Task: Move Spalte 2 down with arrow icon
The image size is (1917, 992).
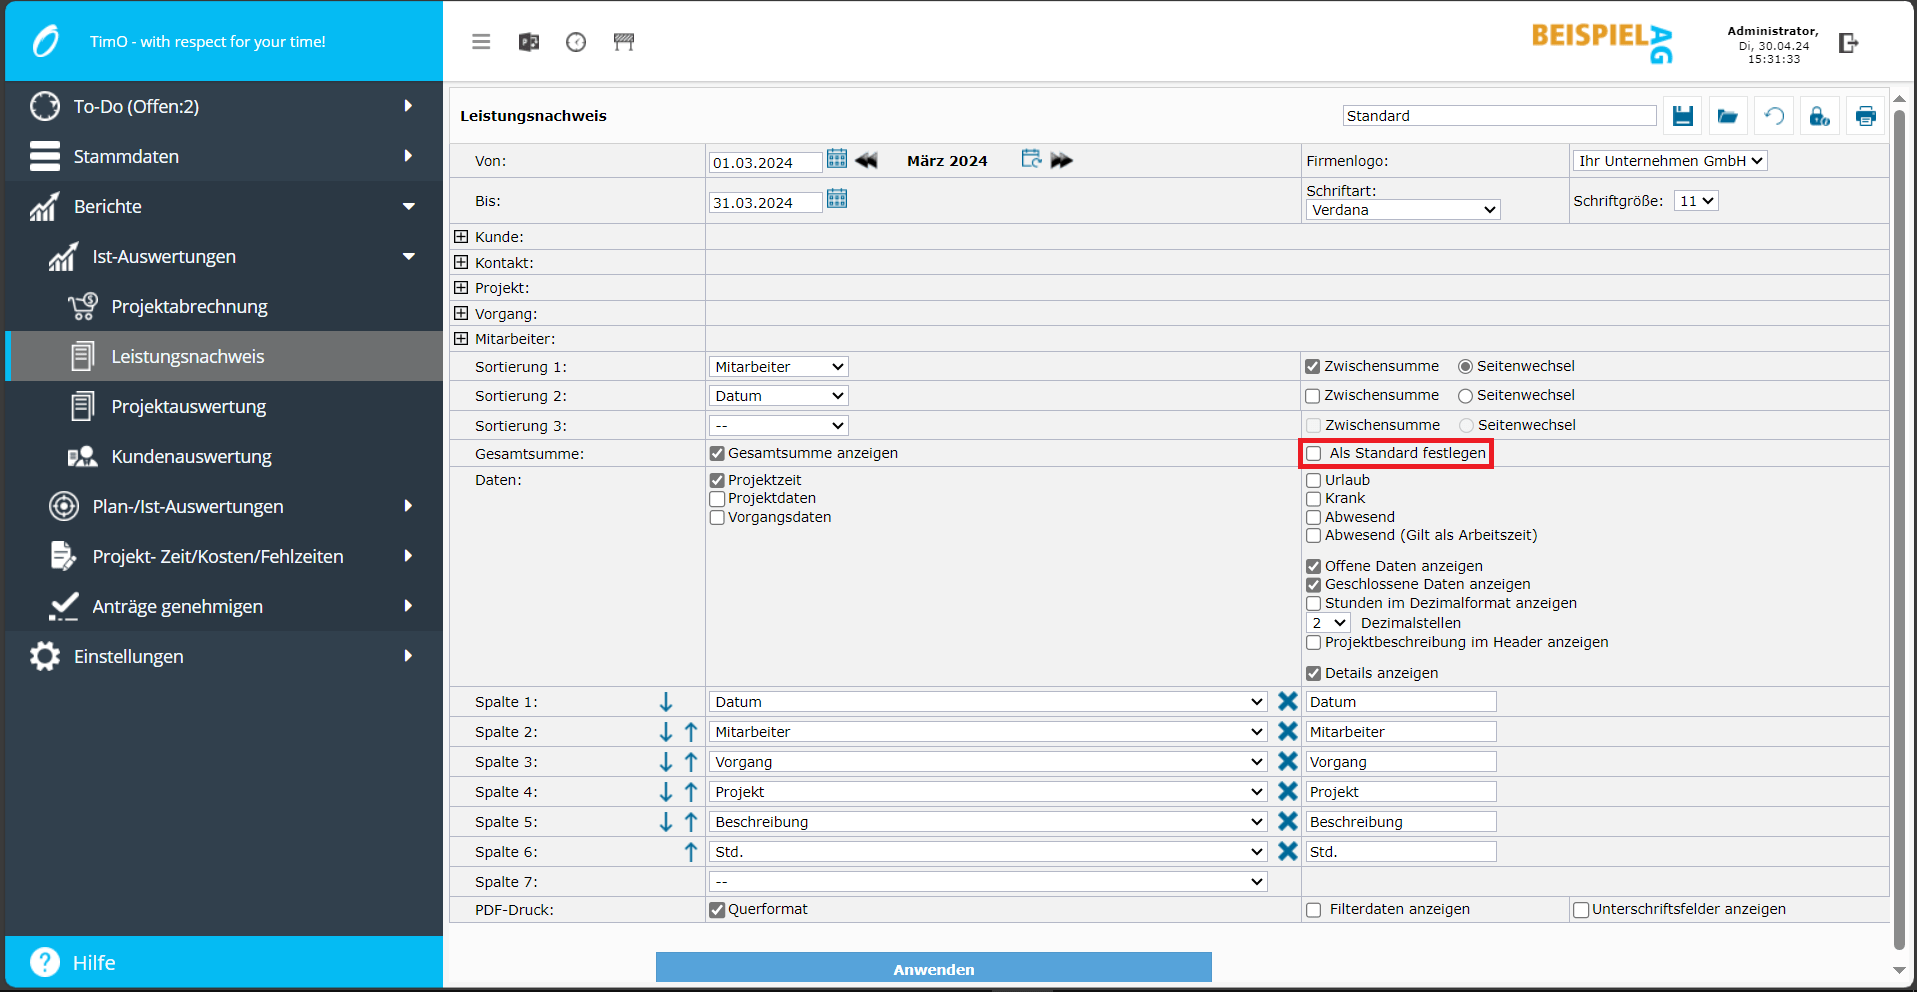Action: 666,732
